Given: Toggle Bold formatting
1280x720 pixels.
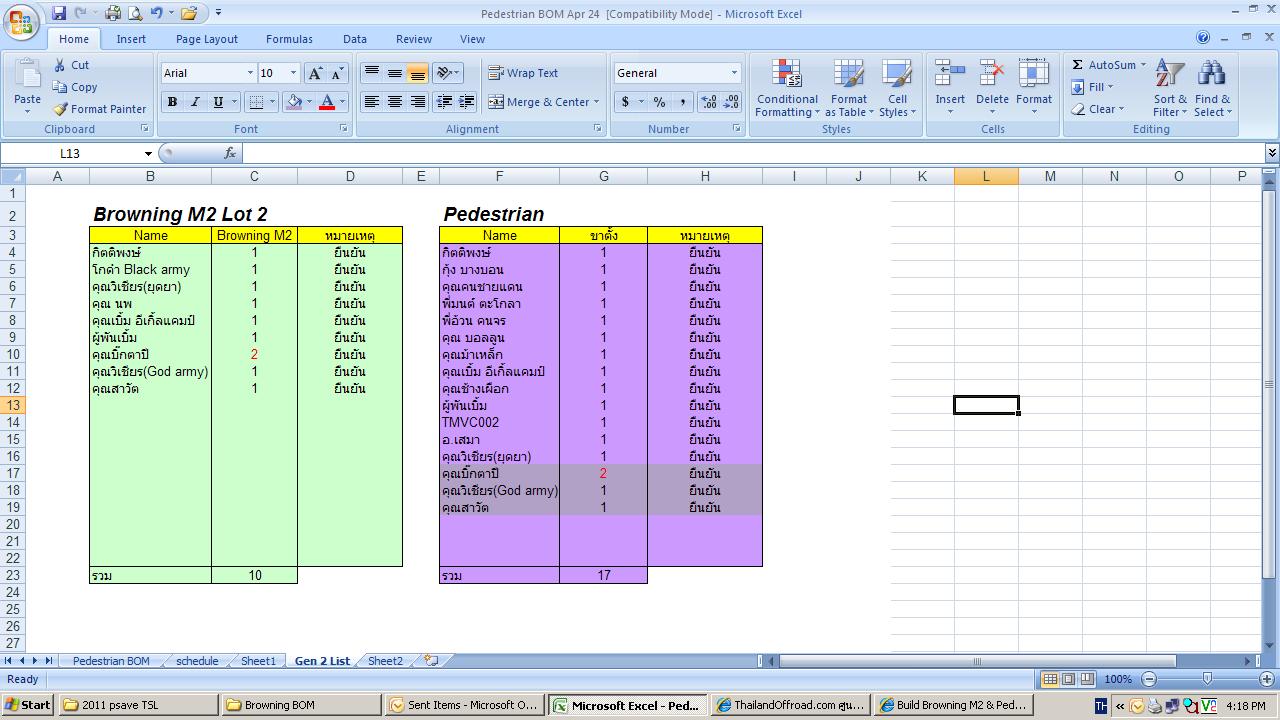Looking at the screenshot, I should point(172,102).
